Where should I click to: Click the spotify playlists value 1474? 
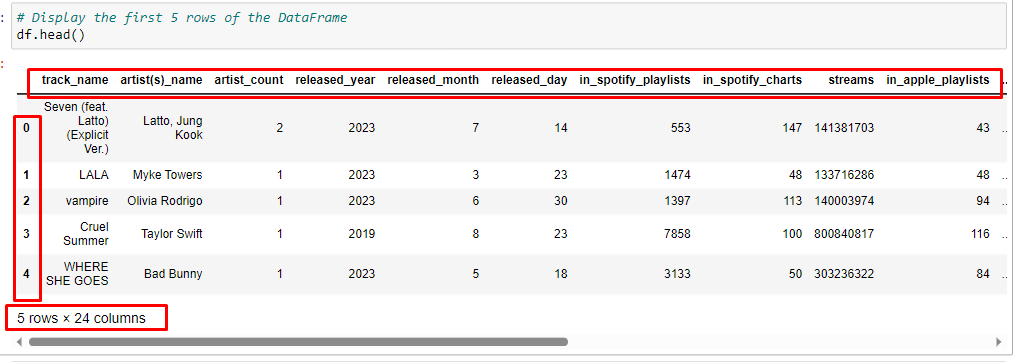pos(677,175)
